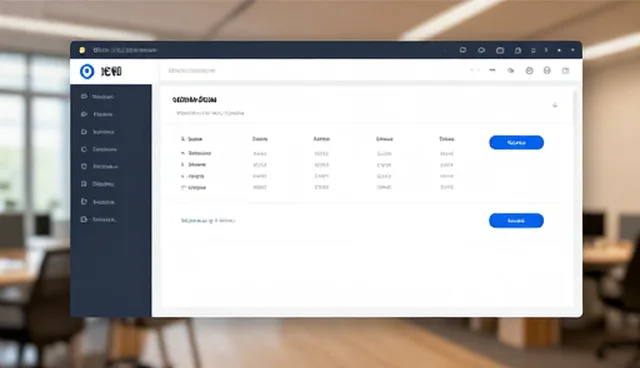Viewport: 640px width, 368px height.
Task: Open the second item in the dark sidebar
Action: pyautogui.click(x=97, y=114)
